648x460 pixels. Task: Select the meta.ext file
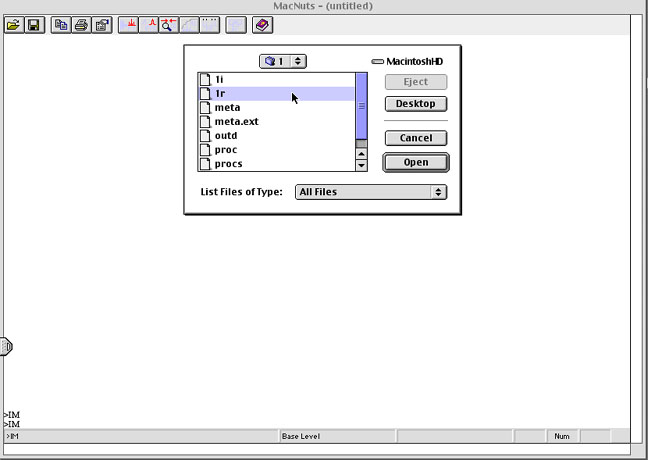click(x=236, y=121)
